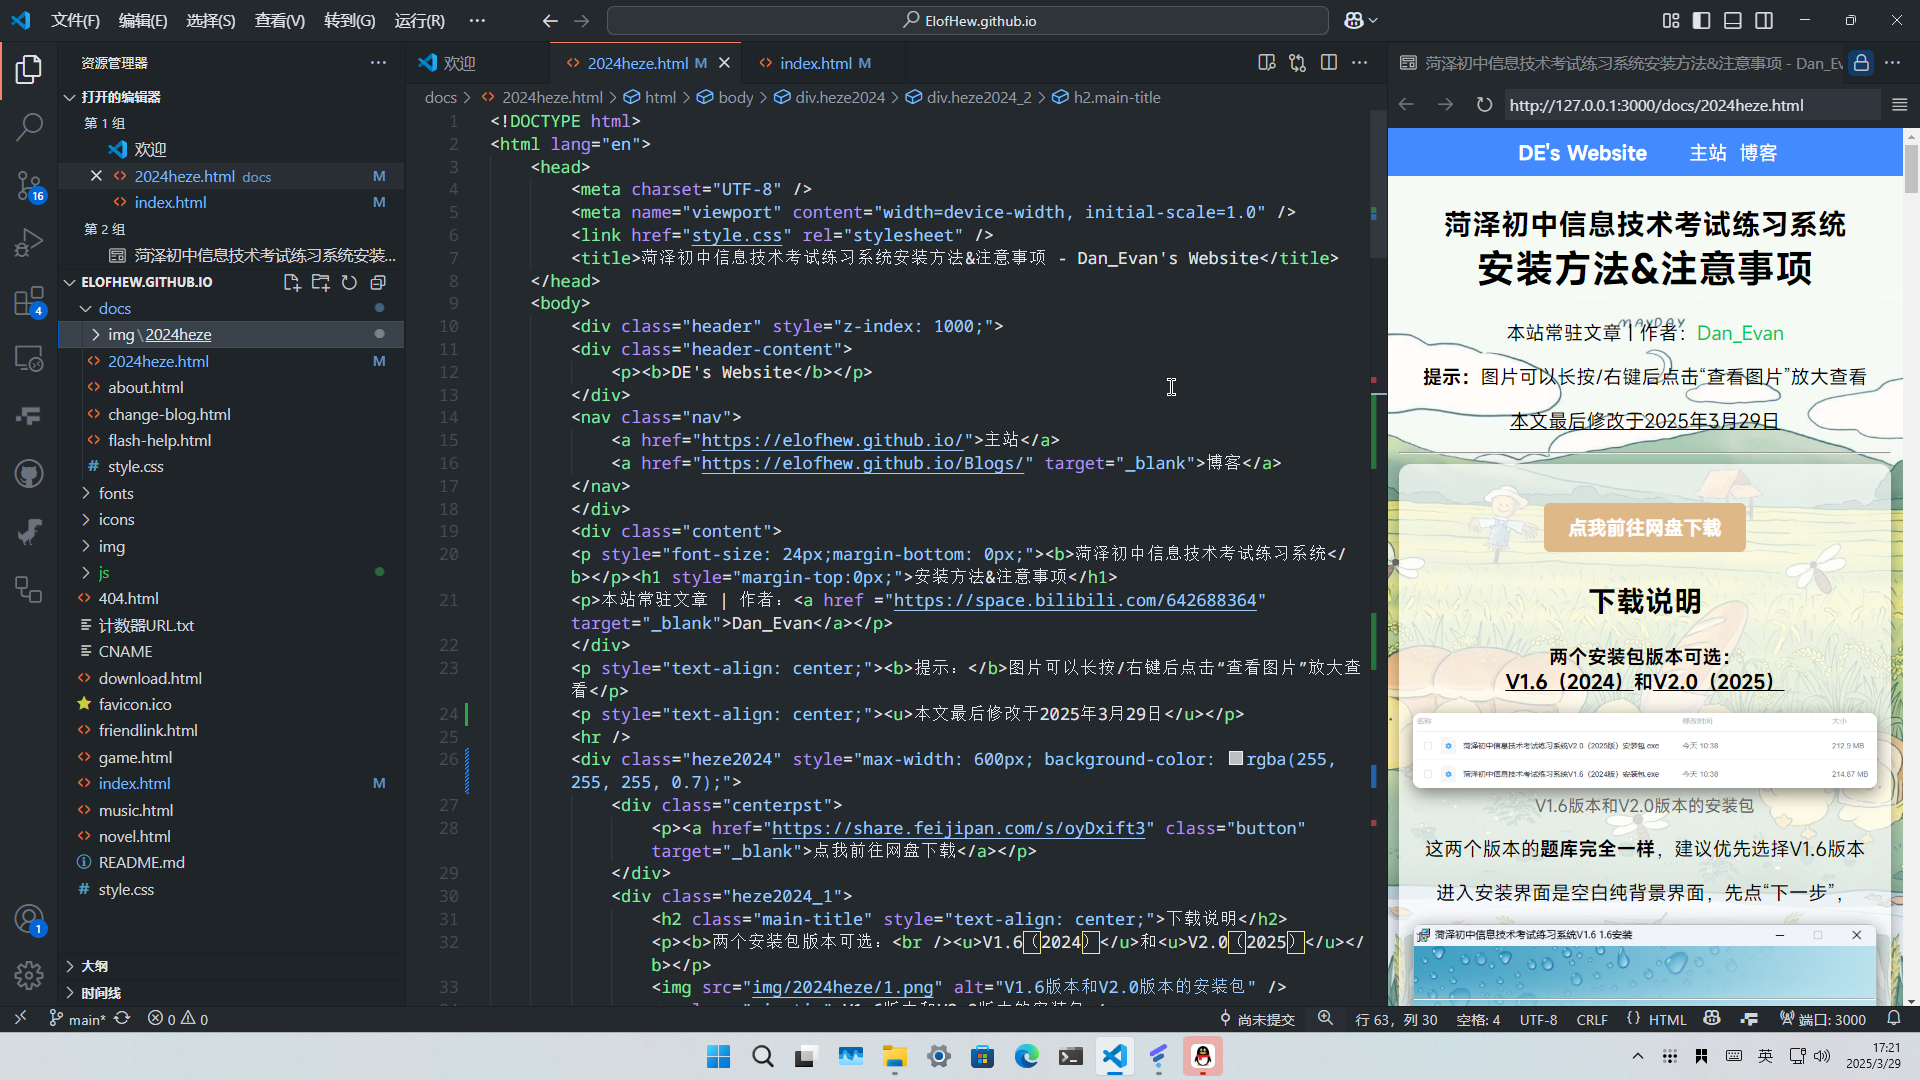Open the 博客 link in the preview page
The image size is (1920, 1080).
pos(1760,152)
